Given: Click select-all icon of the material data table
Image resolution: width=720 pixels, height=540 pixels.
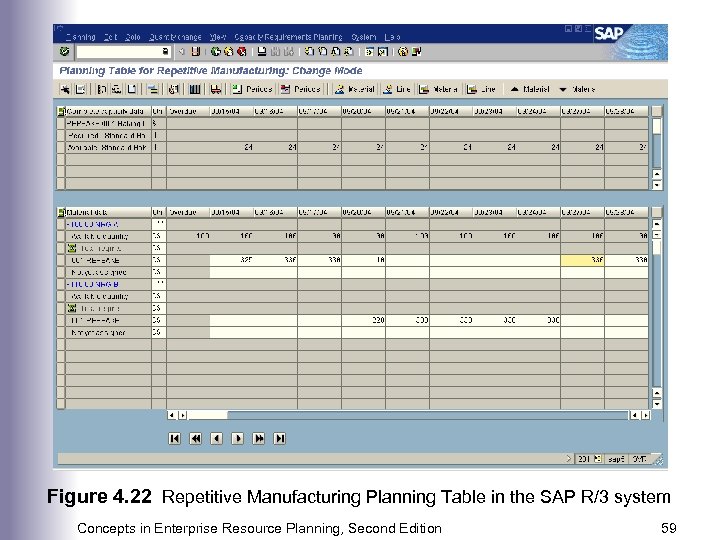Looking at the screenshot, I should [61, 212].
